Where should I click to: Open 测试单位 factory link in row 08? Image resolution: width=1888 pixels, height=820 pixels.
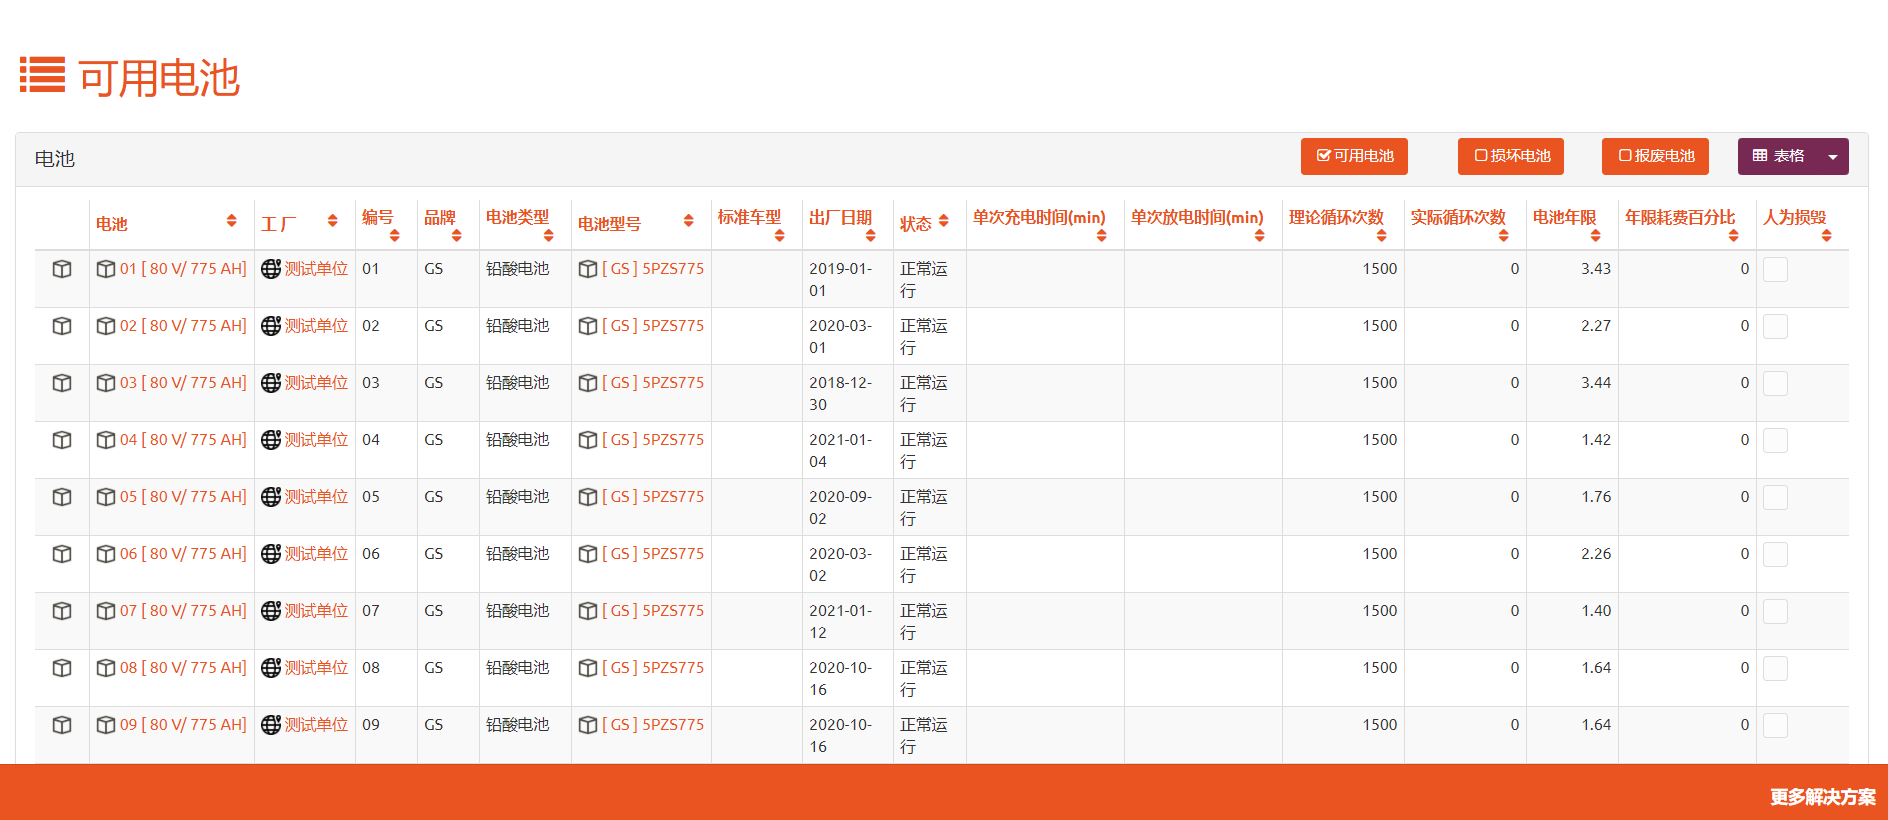pos(316,668)
